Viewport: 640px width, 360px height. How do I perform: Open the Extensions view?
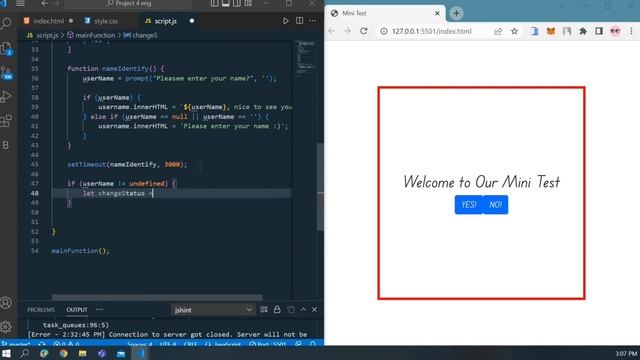click(x=6, y=121)
